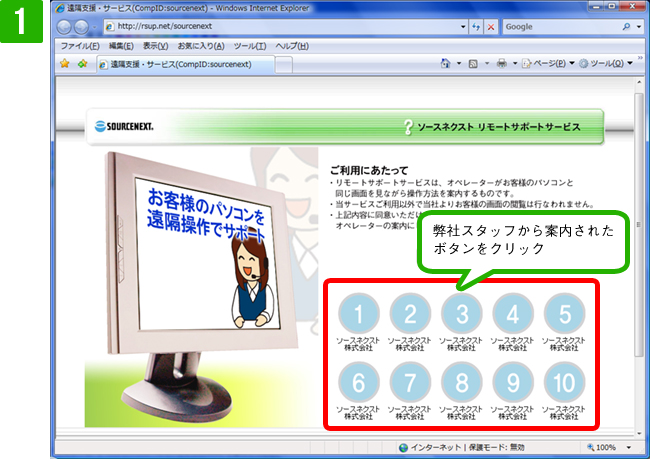Click the round number 5 support button
The image size is (650, 459).
564,314
